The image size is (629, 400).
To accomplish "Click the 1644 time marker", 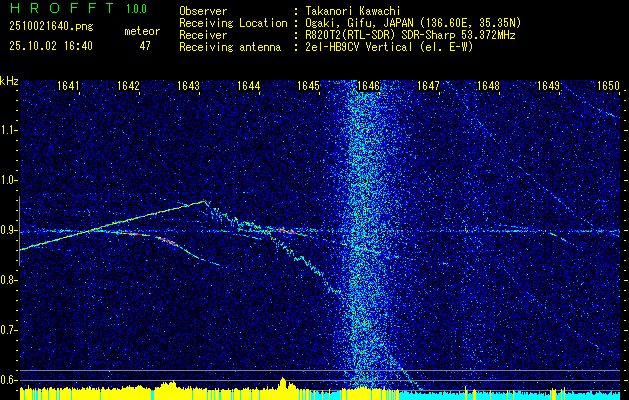I will (x=248, y=86).
